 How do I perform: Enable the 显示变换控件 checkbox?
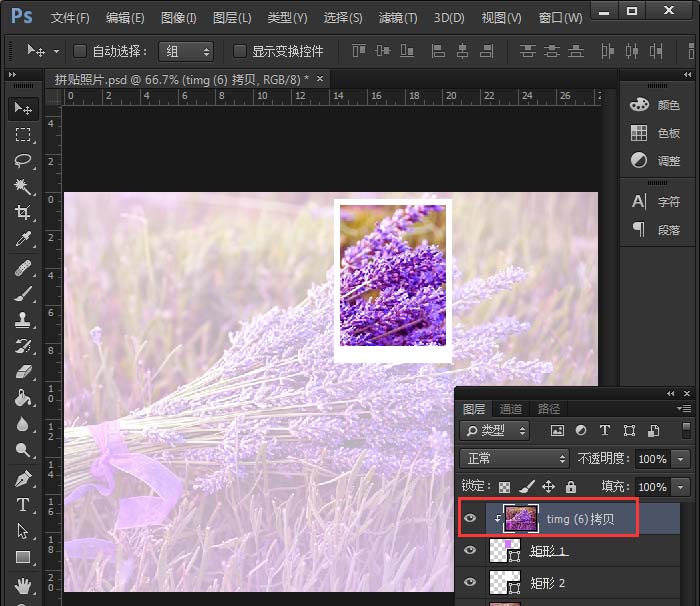239,51
